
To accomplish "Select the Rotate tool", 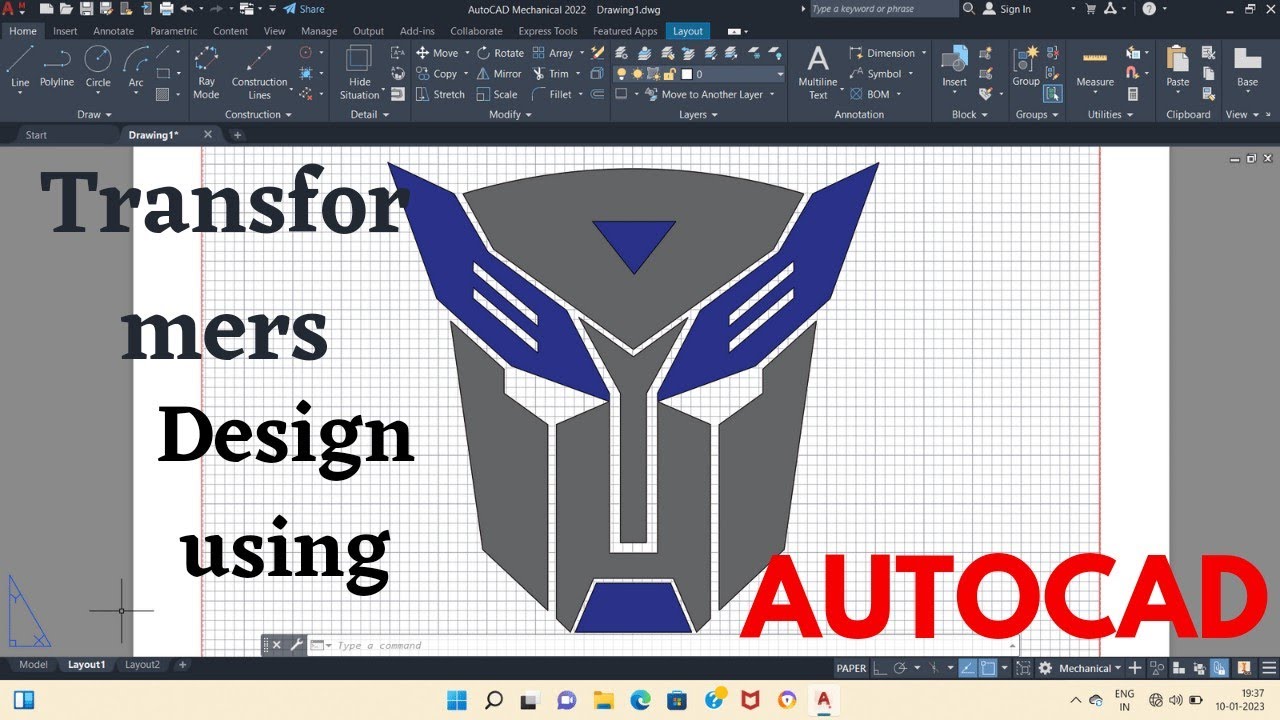I will coord(500,53).
